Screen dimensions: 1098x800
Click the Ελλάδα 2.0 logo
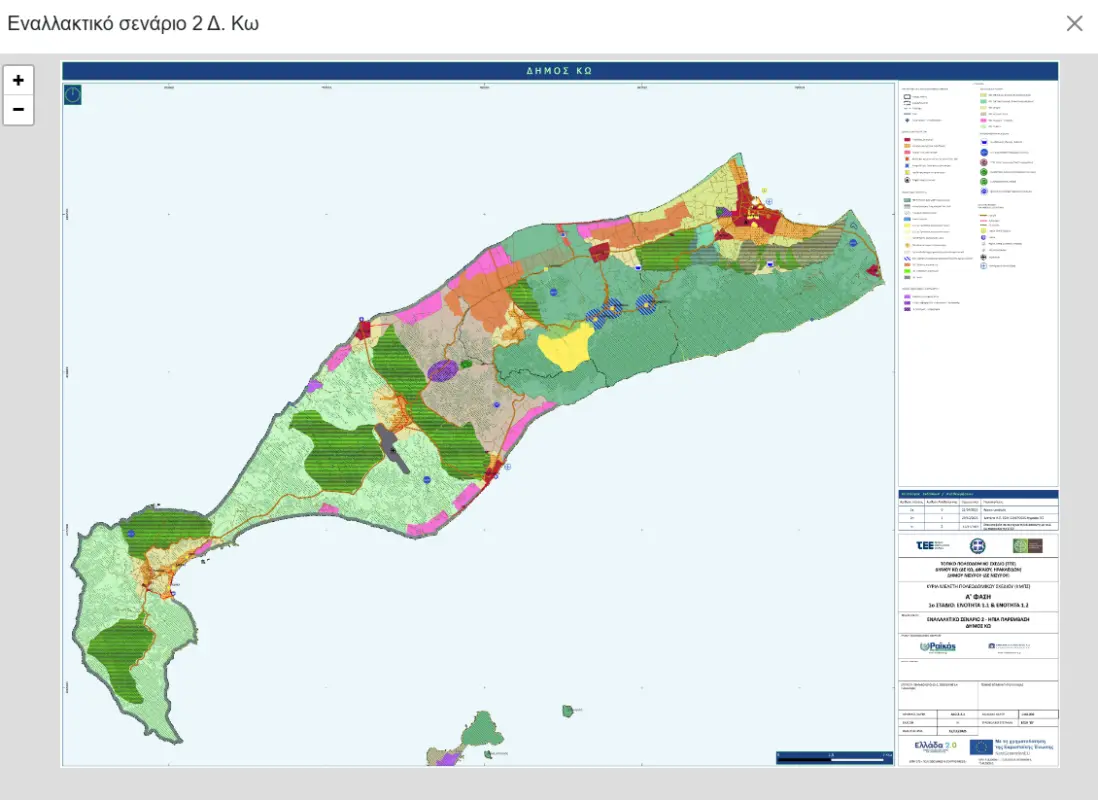click(936, 747)
